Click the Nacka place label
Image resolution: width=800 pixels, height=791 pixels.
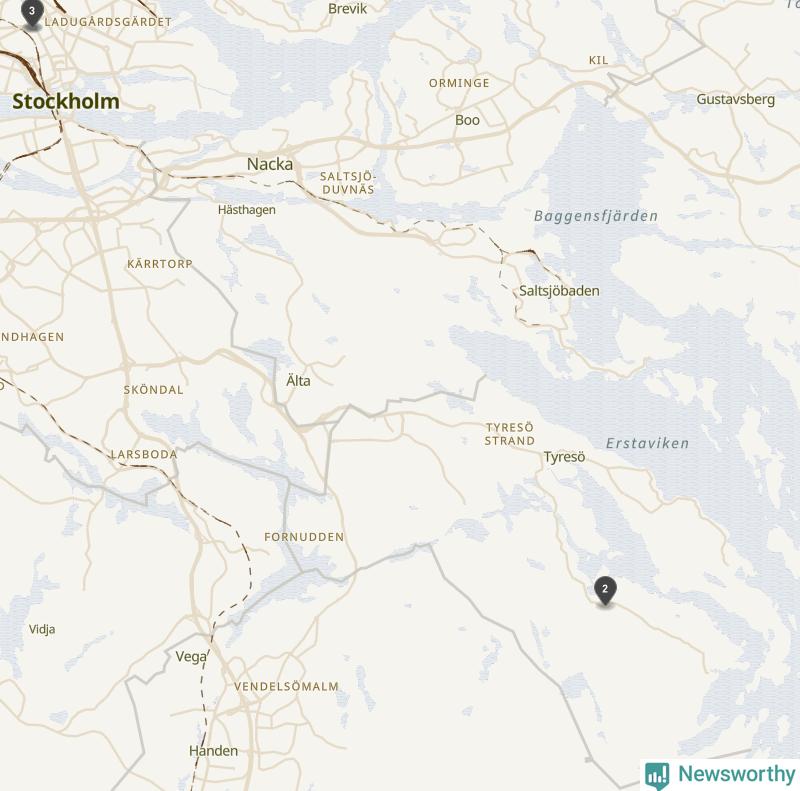point(270,164)
